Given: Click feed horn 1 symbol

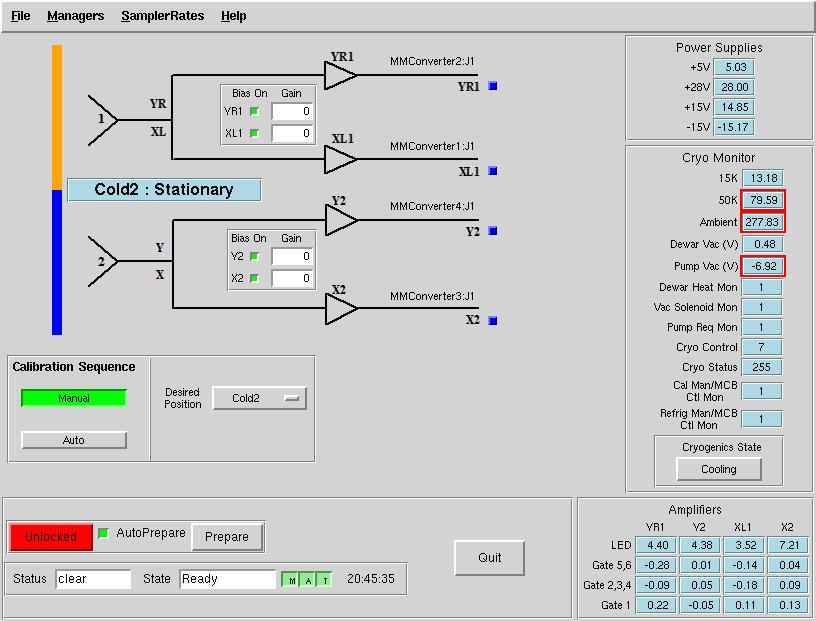Looking at the screenshot, I should coord(103,120).
